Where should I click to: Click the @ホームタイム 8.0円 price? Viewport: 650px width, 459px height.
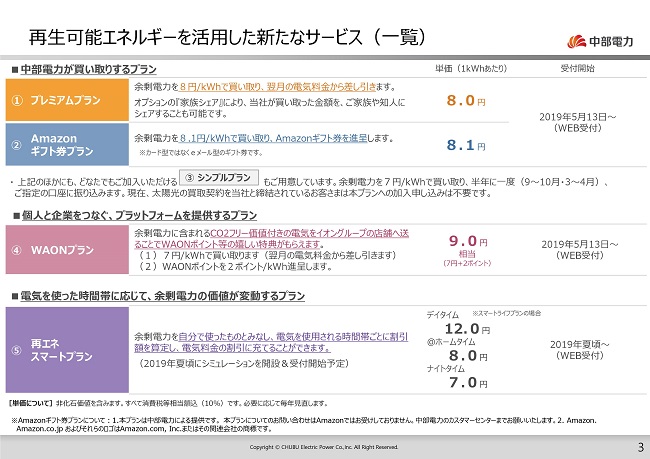(x=468, y=356)
